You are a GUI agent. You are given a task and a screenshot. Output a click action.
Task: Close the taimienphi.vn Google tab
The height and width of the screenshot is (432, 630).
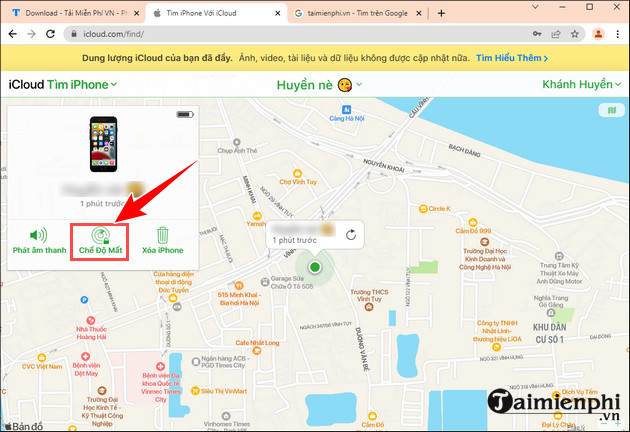coord(419,13)
